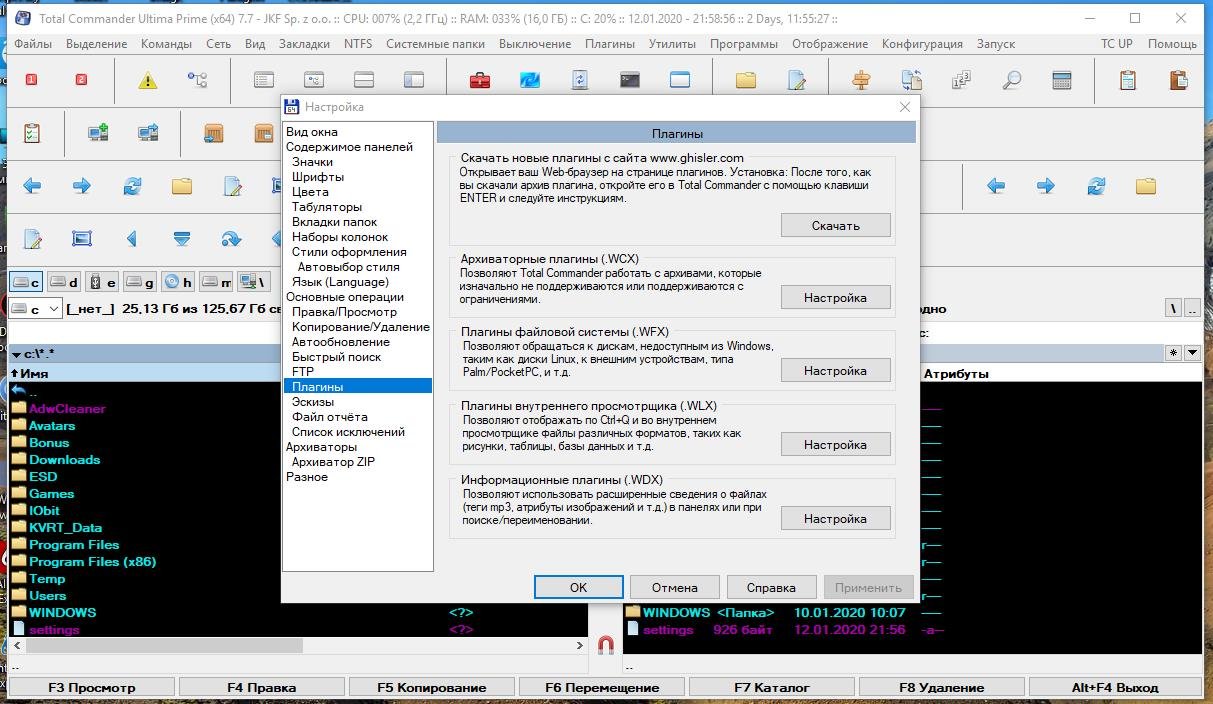Open the calculator icon in top toolbar

click(x=1062, y=80)
